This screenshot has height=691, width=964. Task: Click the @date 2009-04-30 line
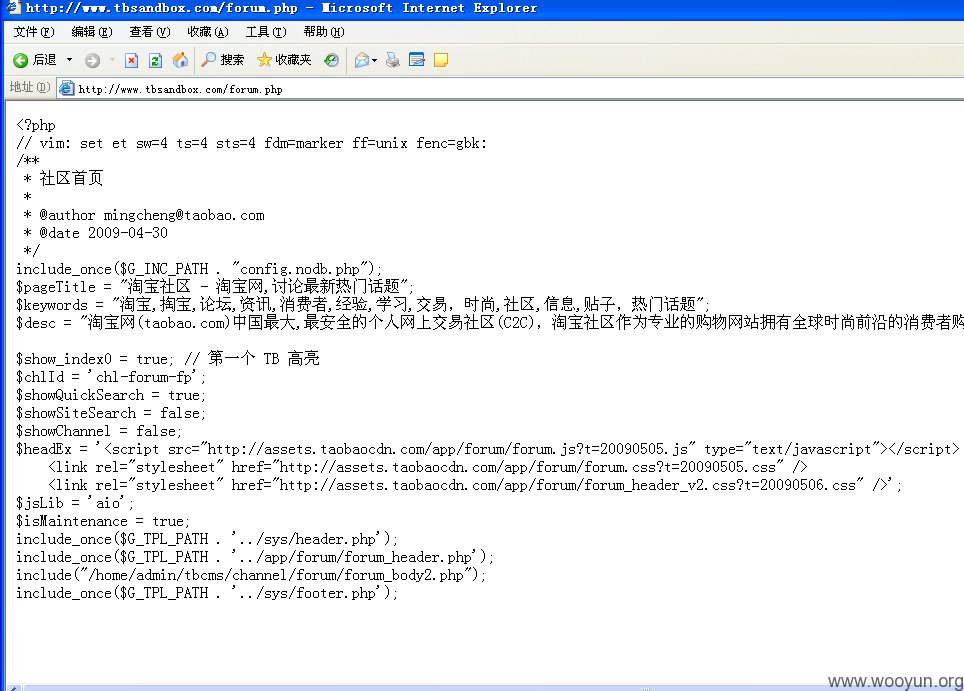(95, 233)
